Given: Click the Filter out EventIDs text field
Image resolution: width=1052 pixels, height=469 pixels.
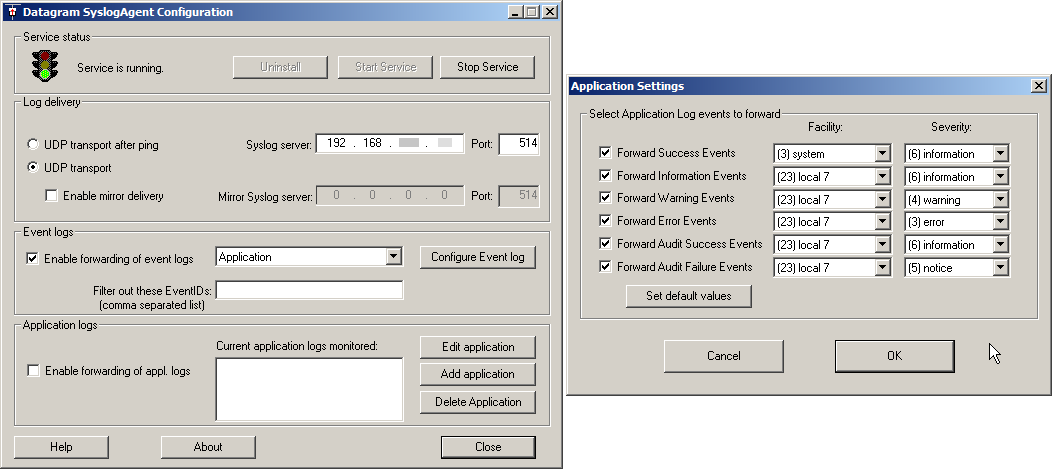Looking at the screenshot, I should pos(309,290).
